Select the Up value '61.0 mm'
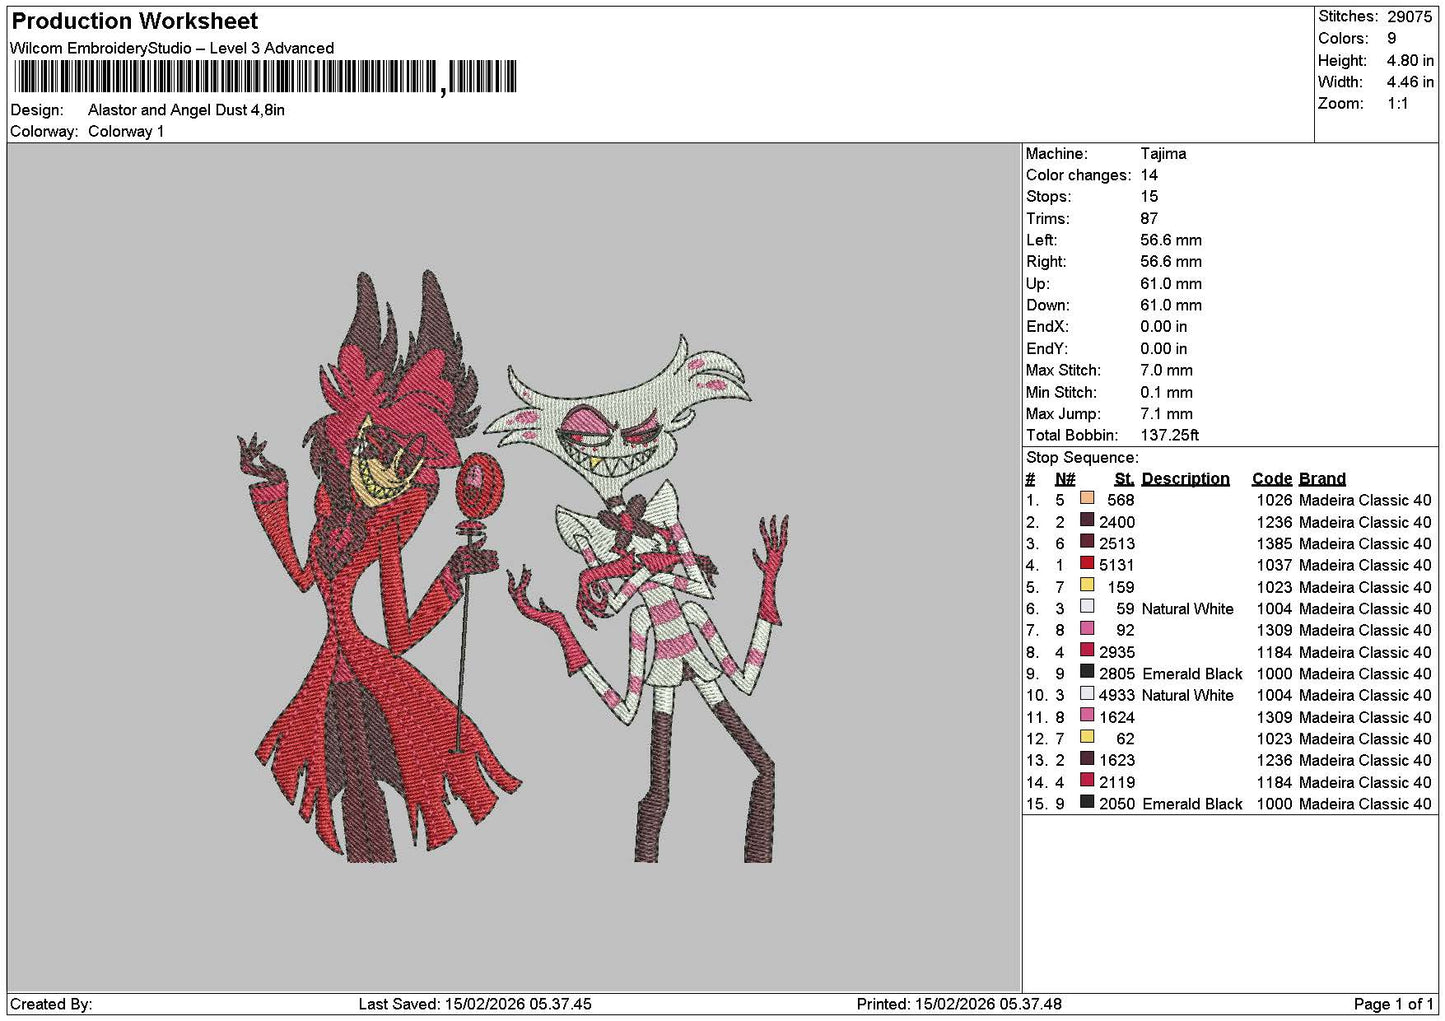 point(1171,284)
